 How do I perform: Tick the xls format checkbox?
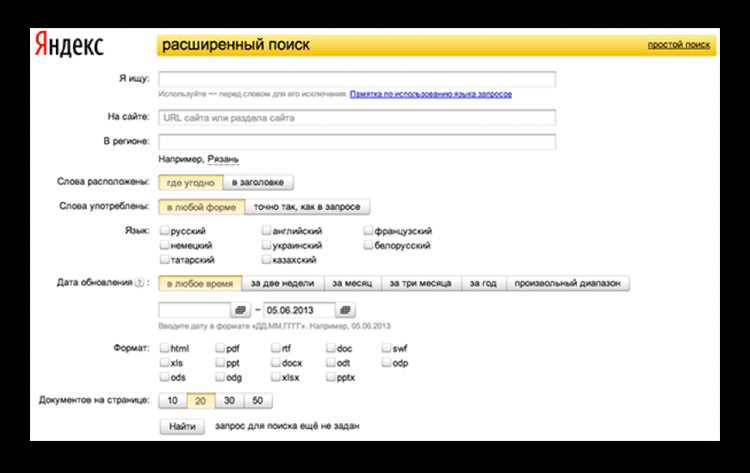coord(165,362)
